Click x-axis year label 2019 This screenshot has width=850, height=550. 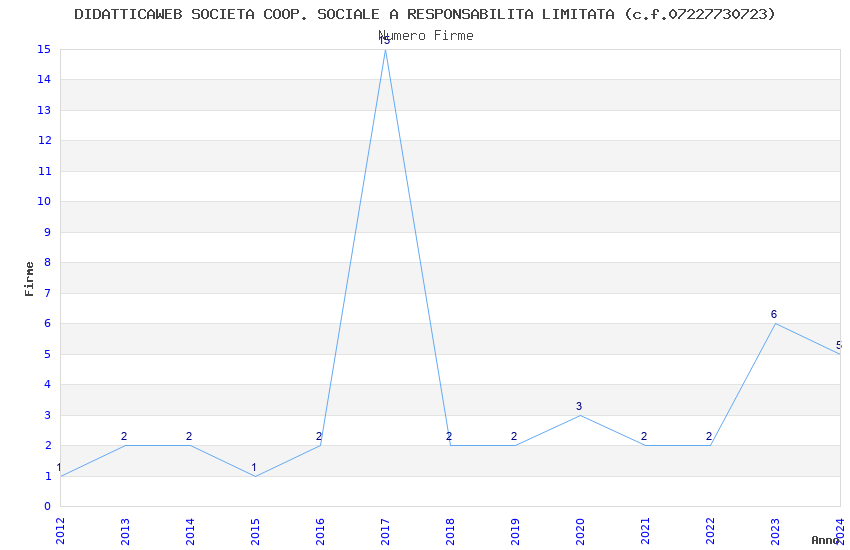click(516, 531)
